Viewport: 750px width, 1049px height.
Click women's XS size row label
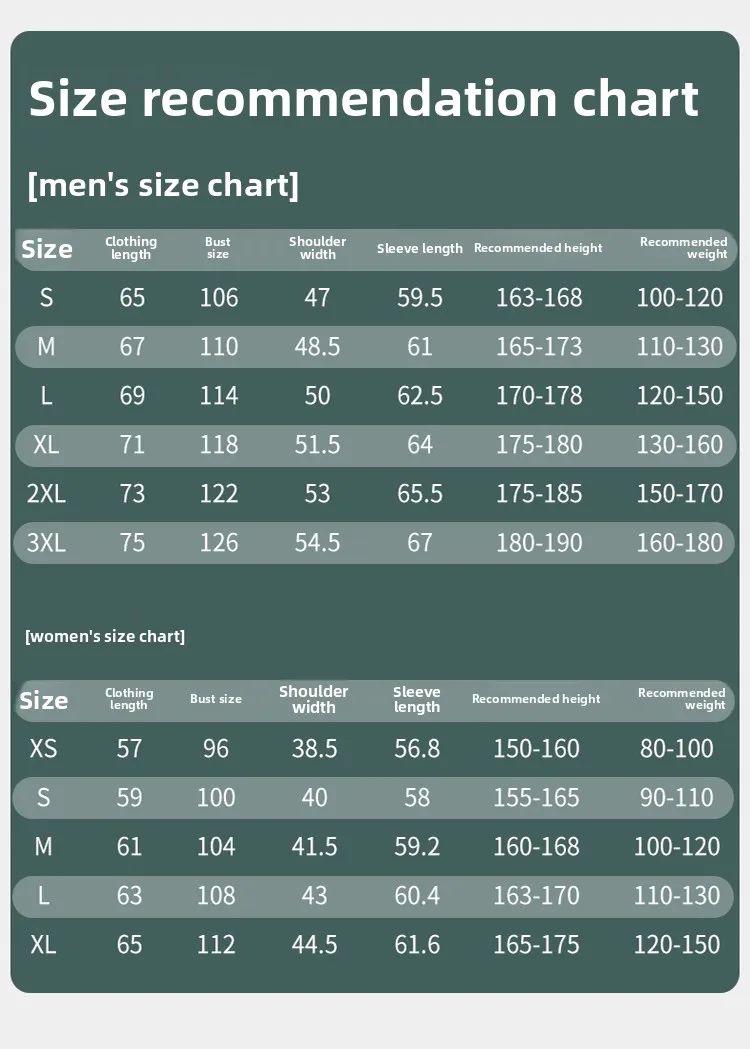44,749
